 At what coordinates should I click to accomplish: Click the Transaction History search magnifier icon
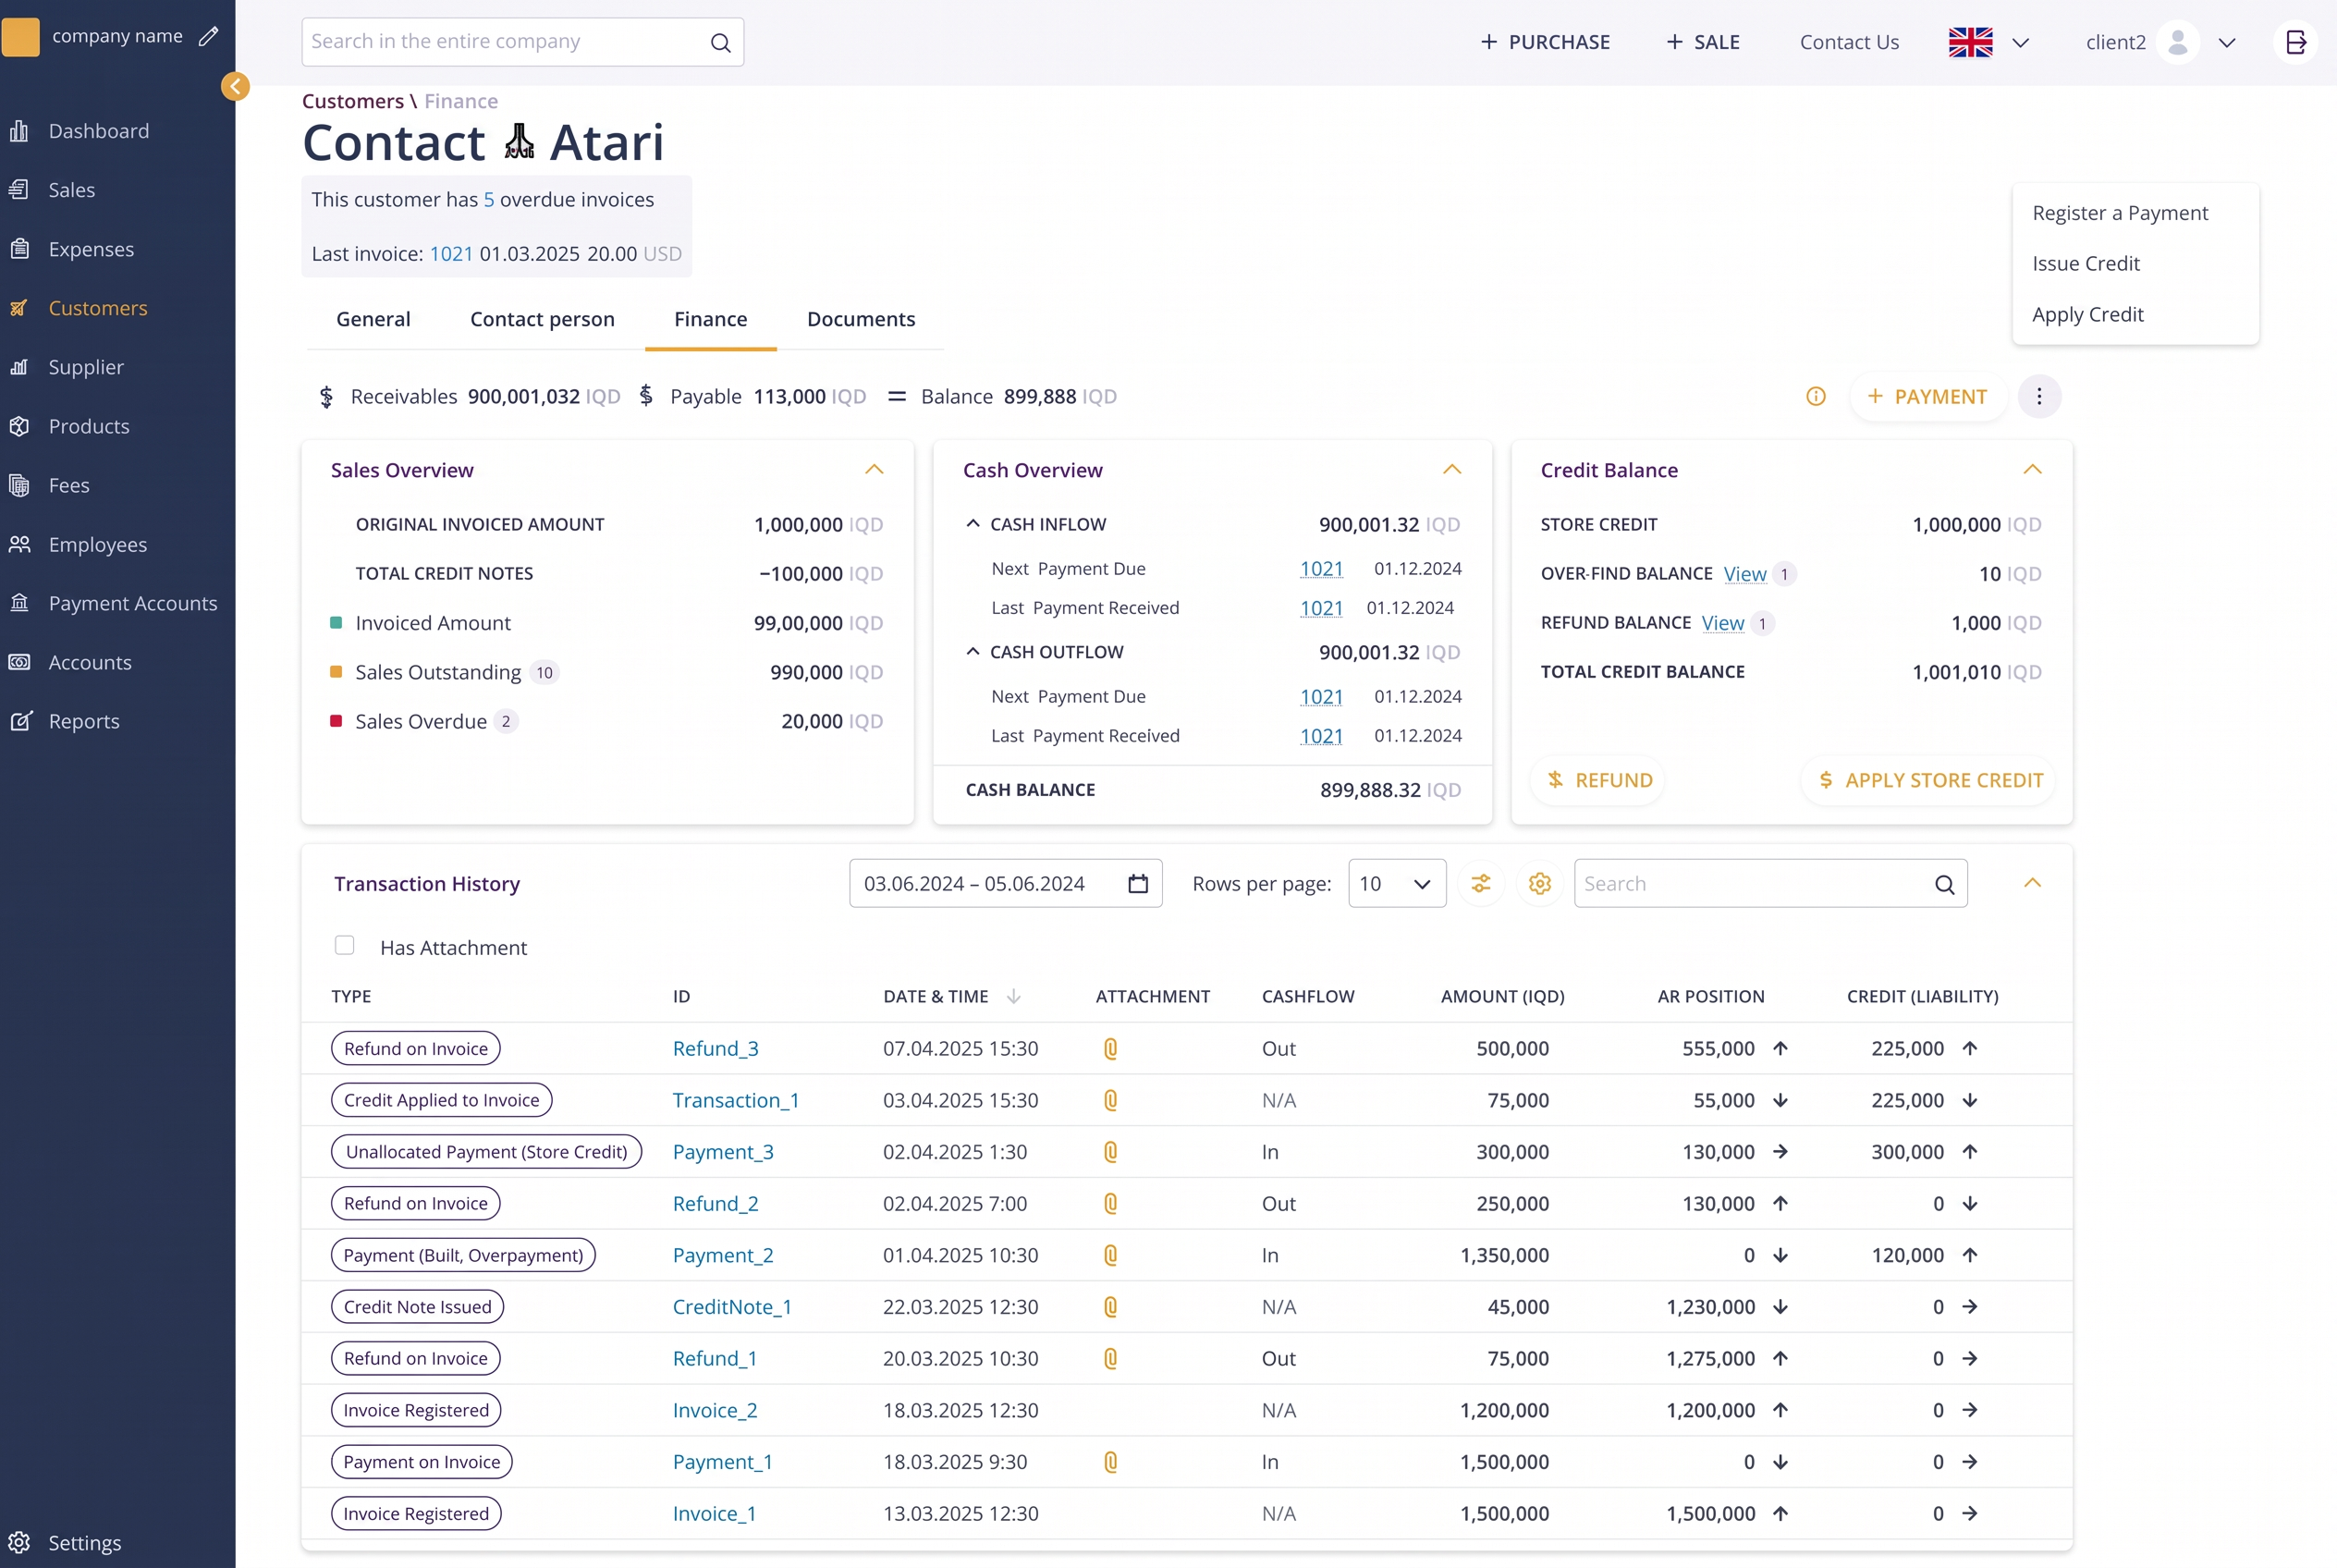[x=1944, y=884]
